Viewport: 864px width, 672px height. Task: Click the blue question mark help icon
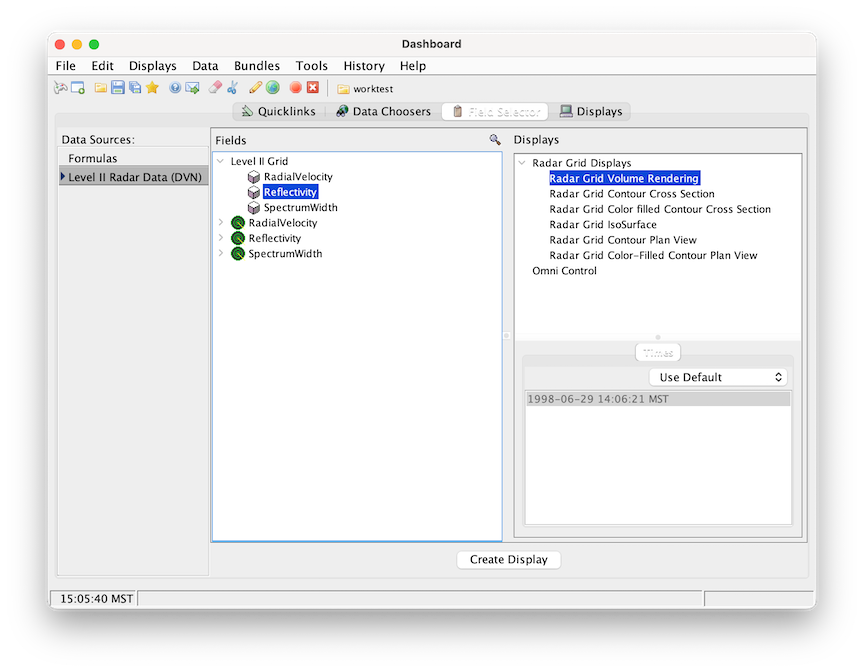tap(175, 88)
